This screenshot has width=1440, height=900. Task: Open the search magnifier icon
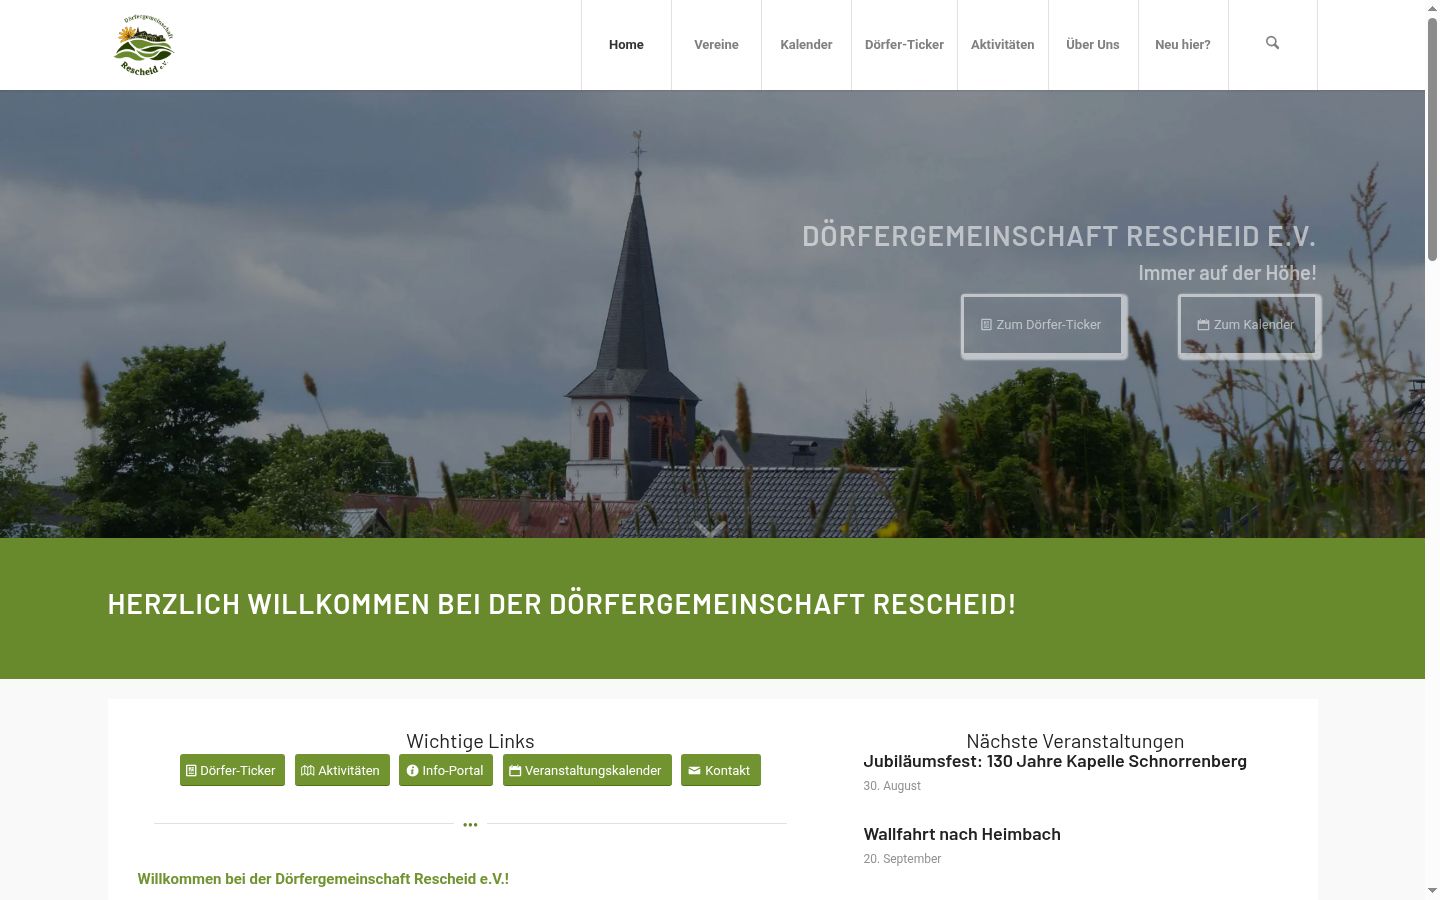click(1272, 43)
